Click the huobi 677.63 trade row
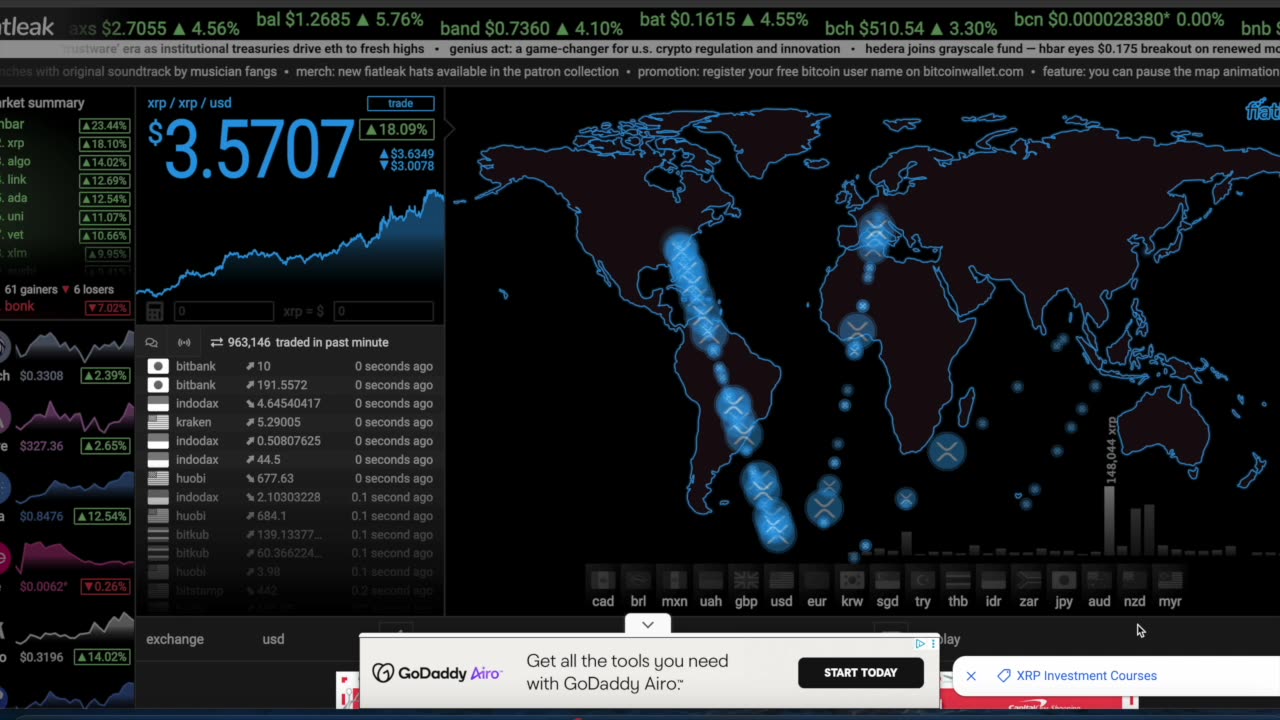The width and height of the screenshot is (1280, 720). point(290,478)
